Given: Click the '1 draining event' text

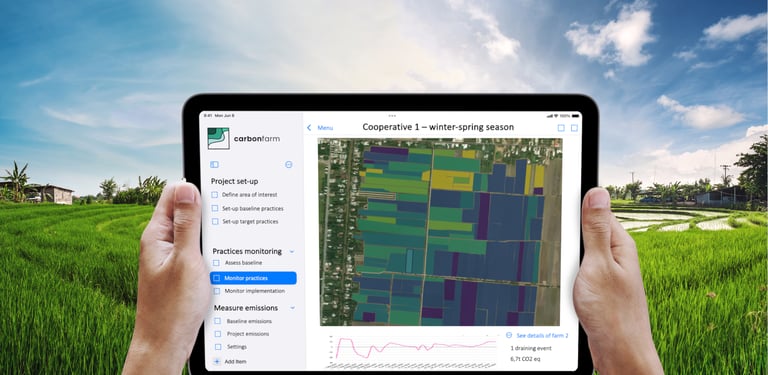Looking at the screenshot, I should [531, 348].
